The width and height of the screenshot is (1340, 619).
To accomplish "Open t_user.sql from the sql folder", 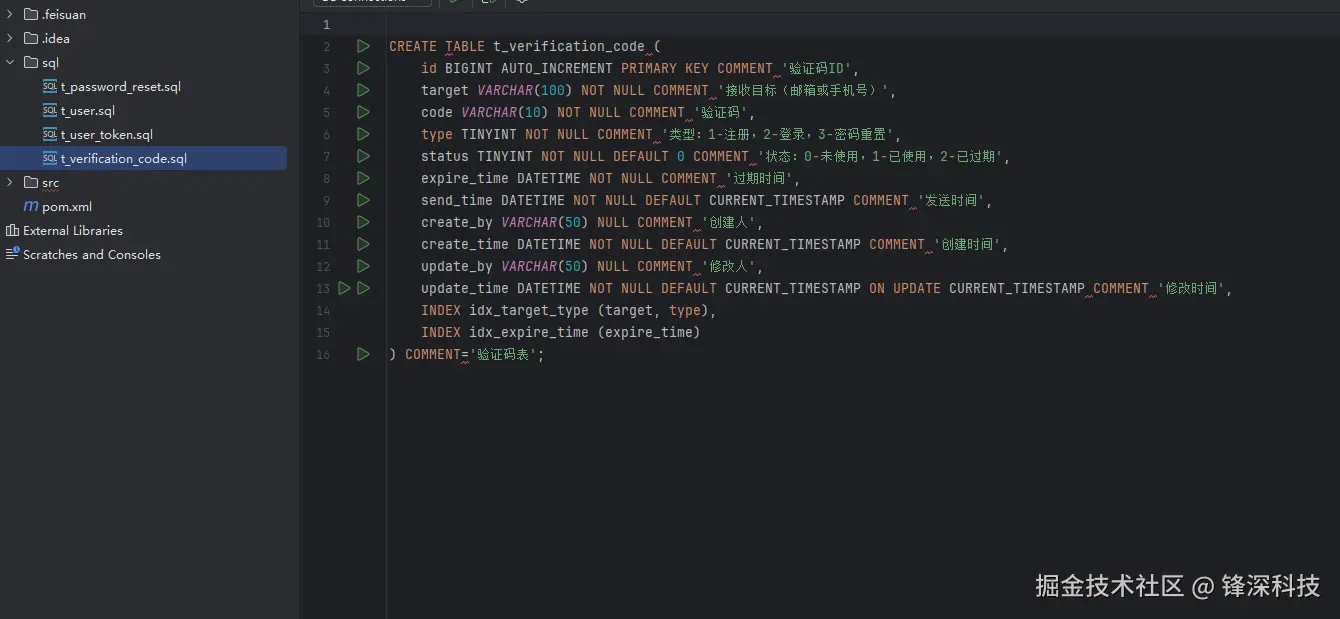I will 88,111.
